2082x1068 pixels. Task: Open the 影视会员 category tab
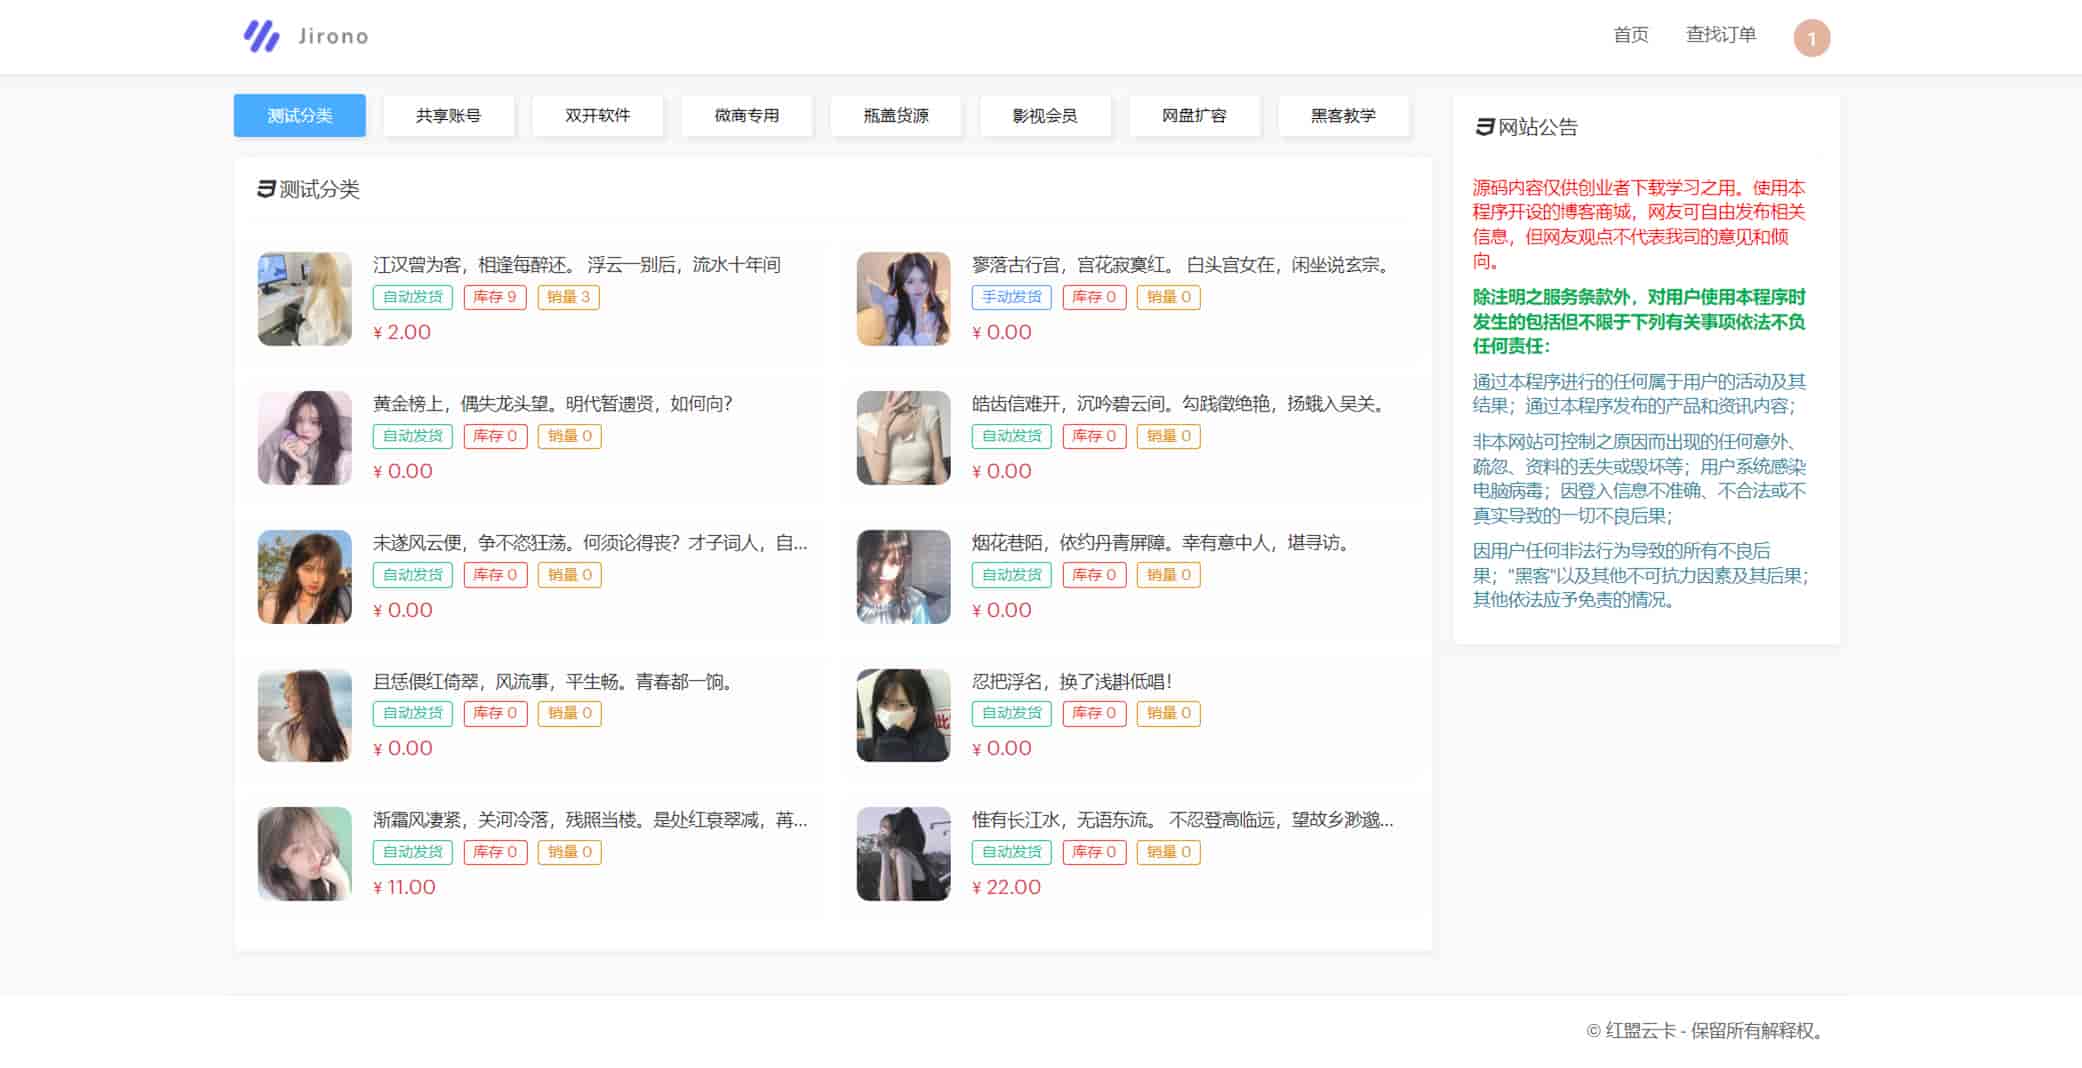(1045, 116)
